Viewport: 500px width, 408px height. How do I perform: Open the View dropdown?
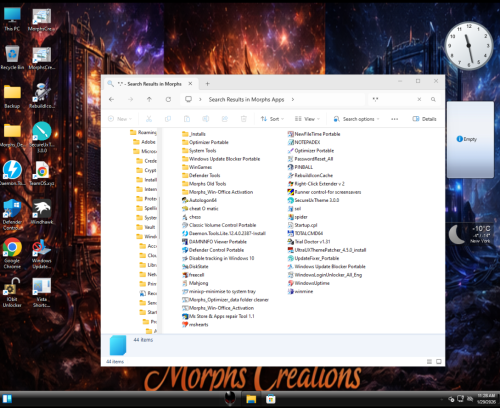[307, 119]
